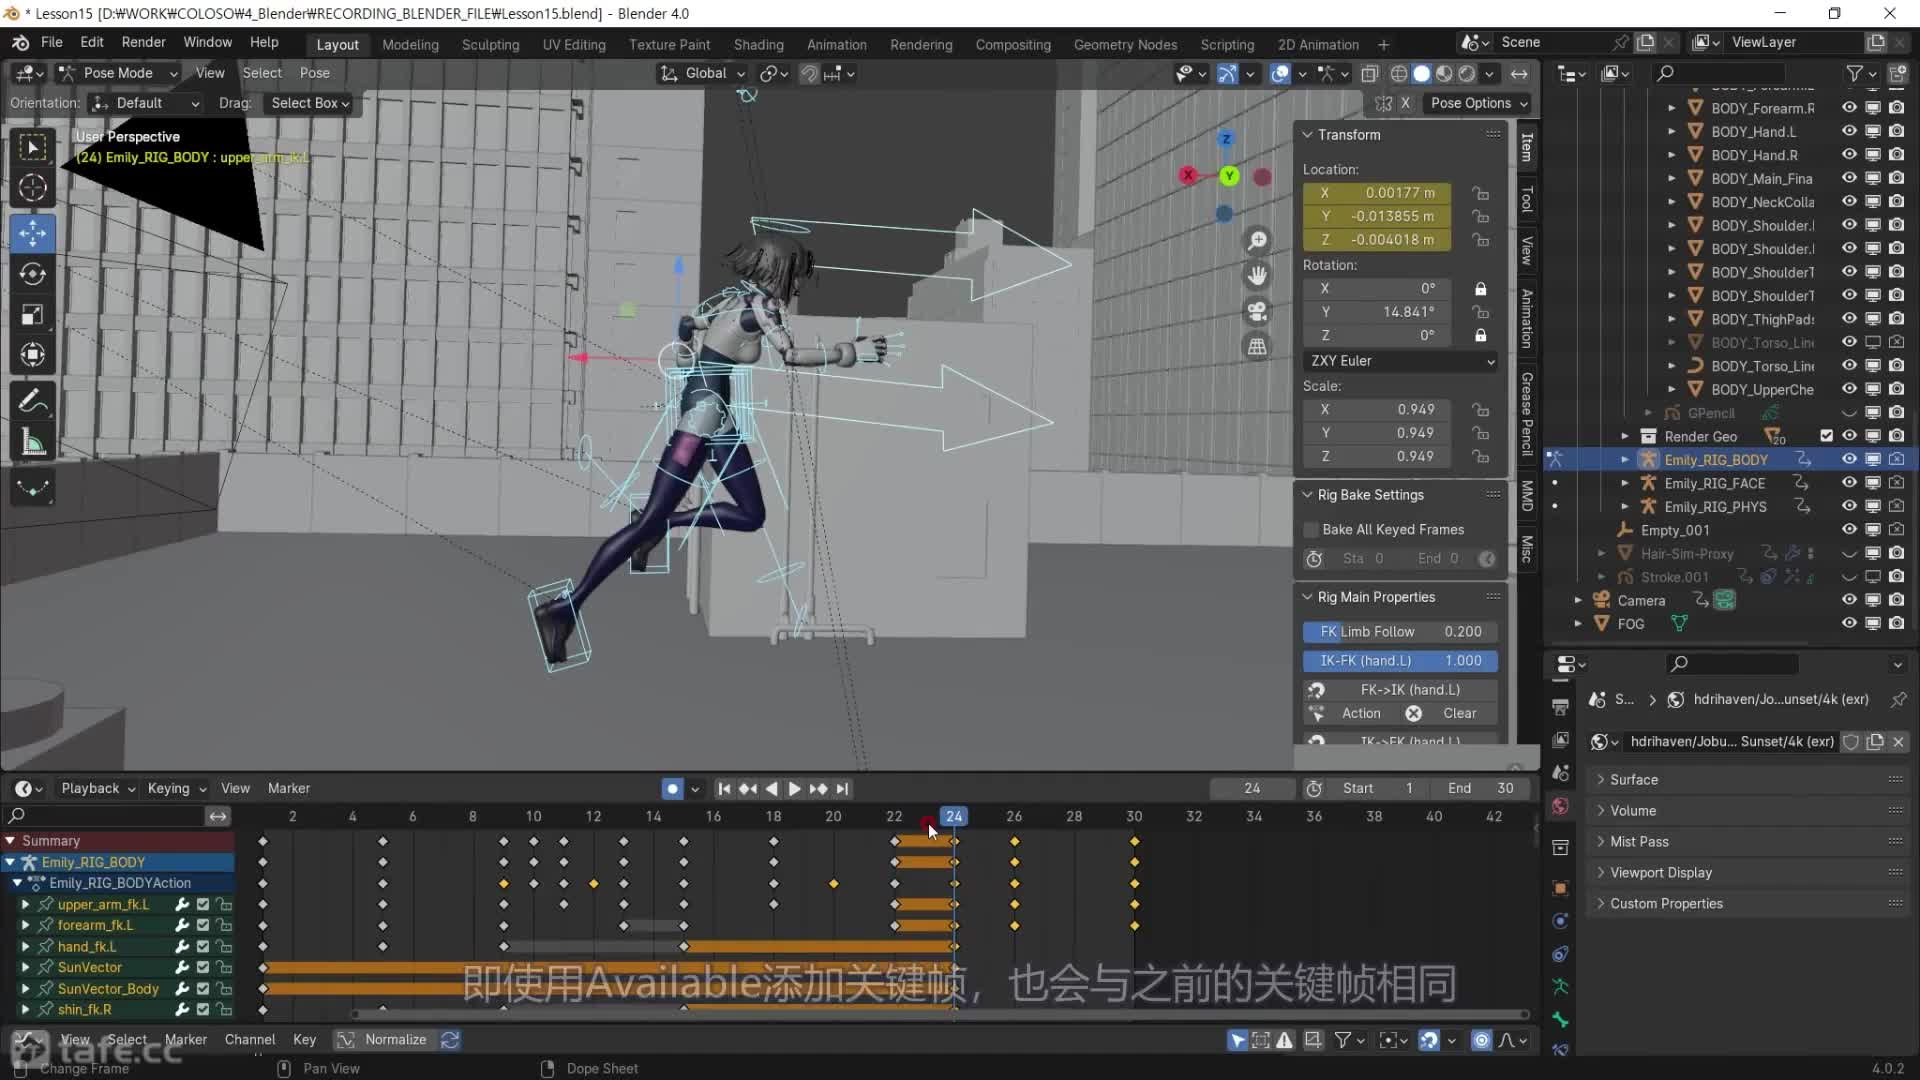
Task: Click the zoom magnifier viewport icon
Action: pyautogui.click(x=1257, y=241)
